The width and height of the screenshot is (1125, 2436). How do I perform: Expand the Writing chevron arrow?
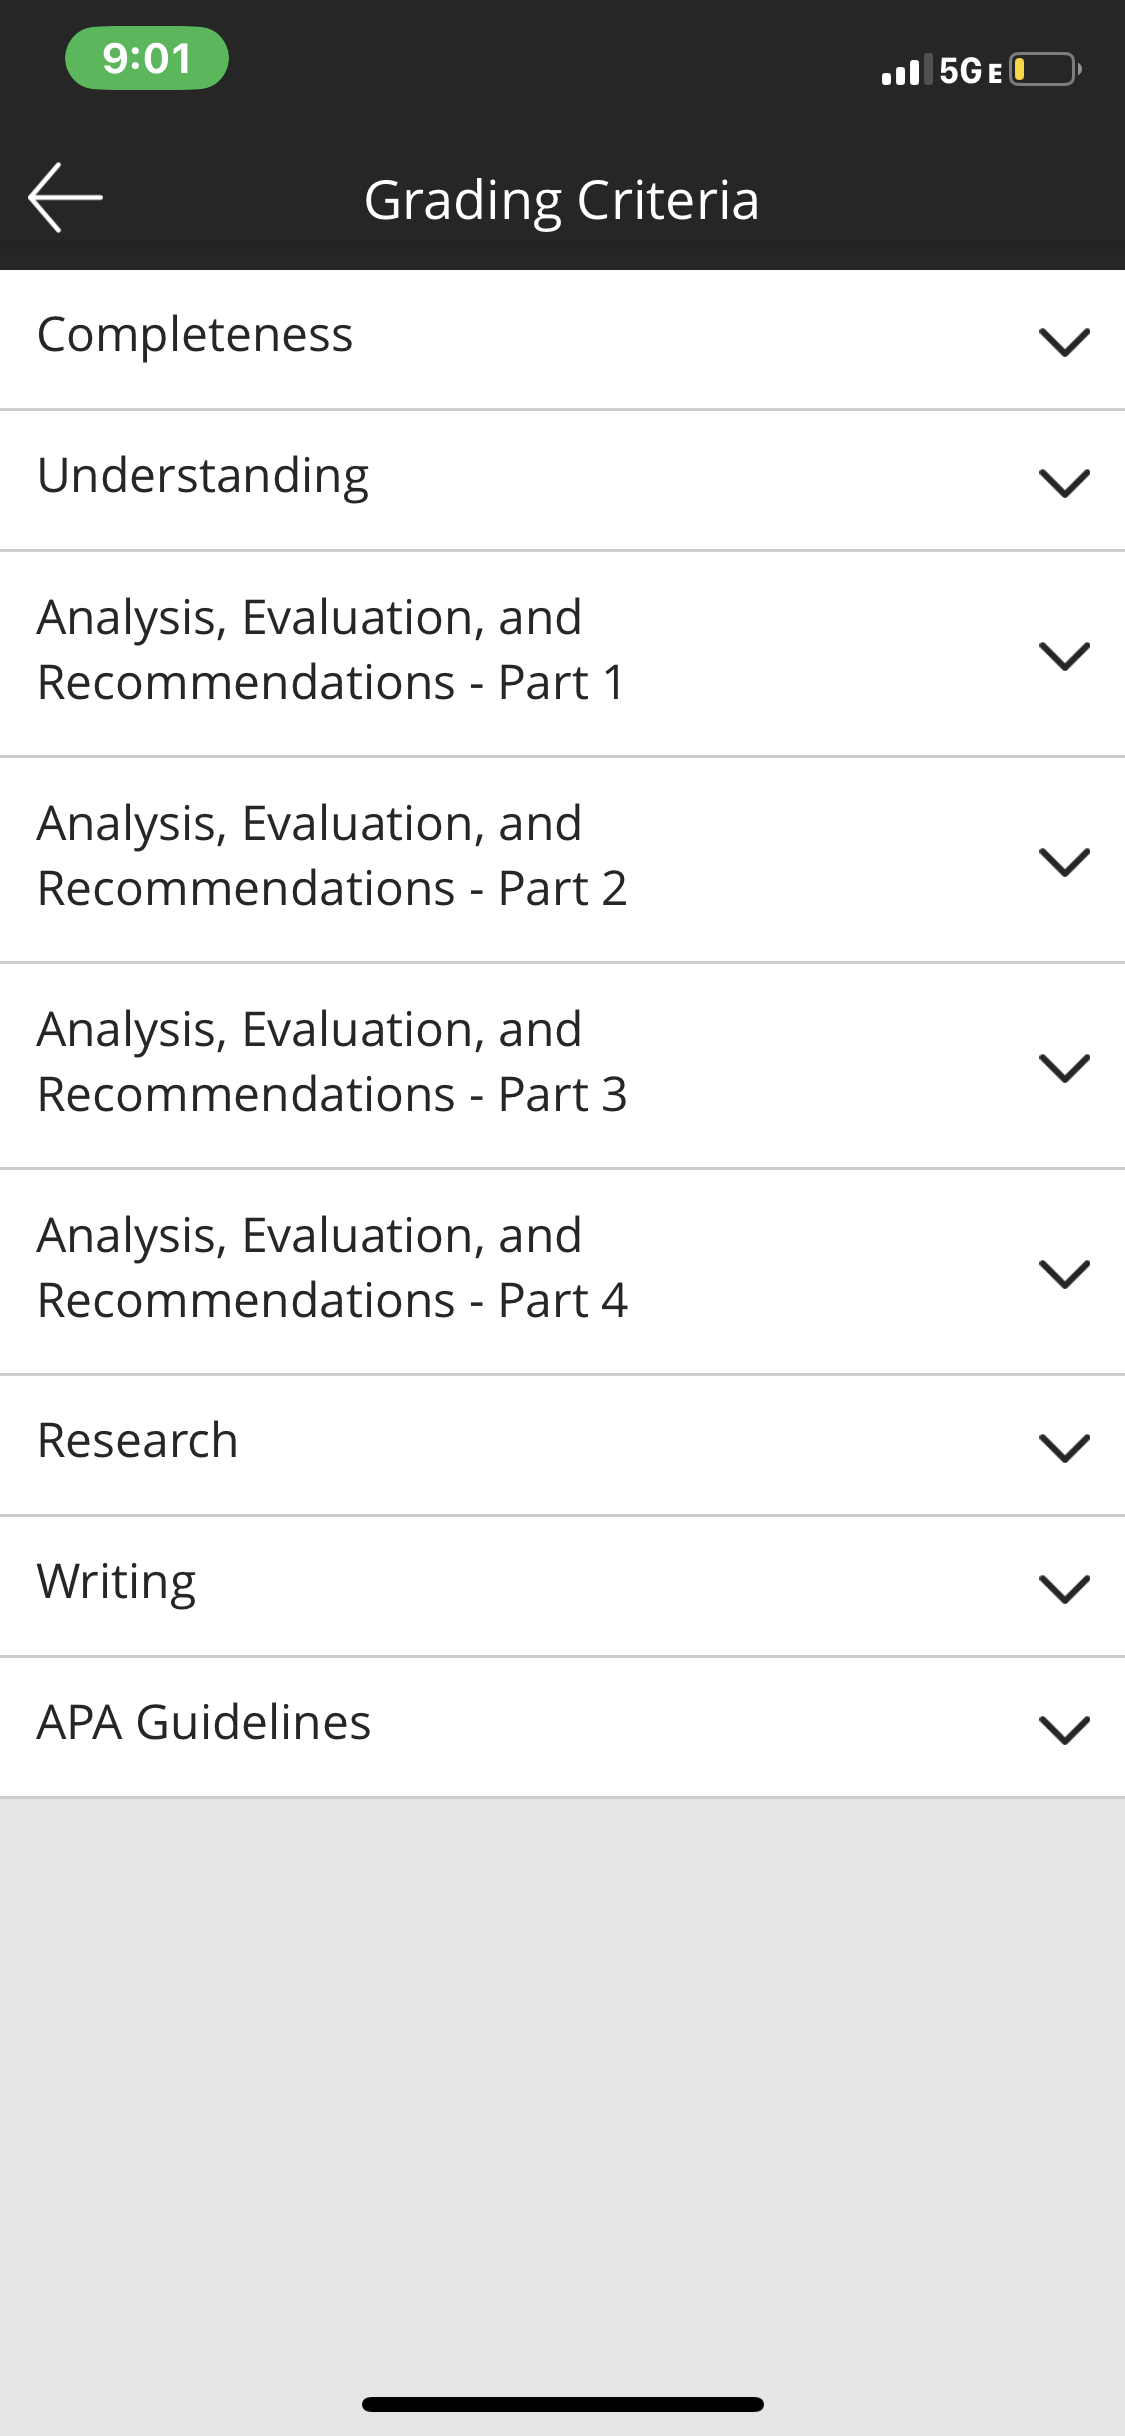[1064, 1589]
